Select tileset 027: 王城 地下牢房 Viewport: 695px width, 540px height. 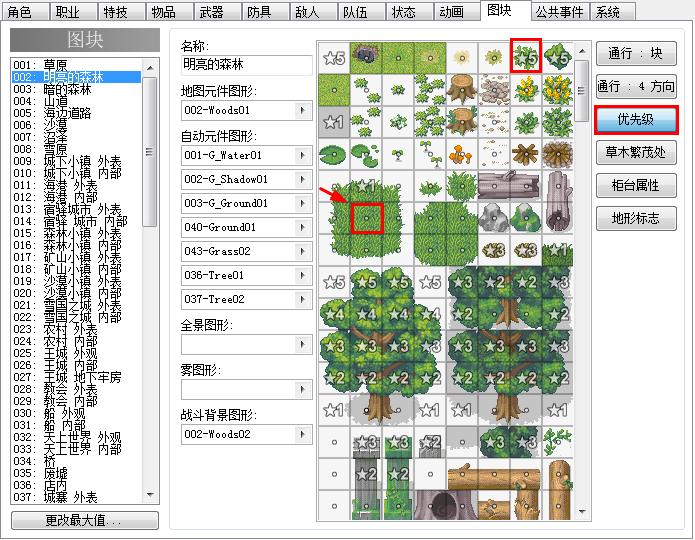point(76,377)
